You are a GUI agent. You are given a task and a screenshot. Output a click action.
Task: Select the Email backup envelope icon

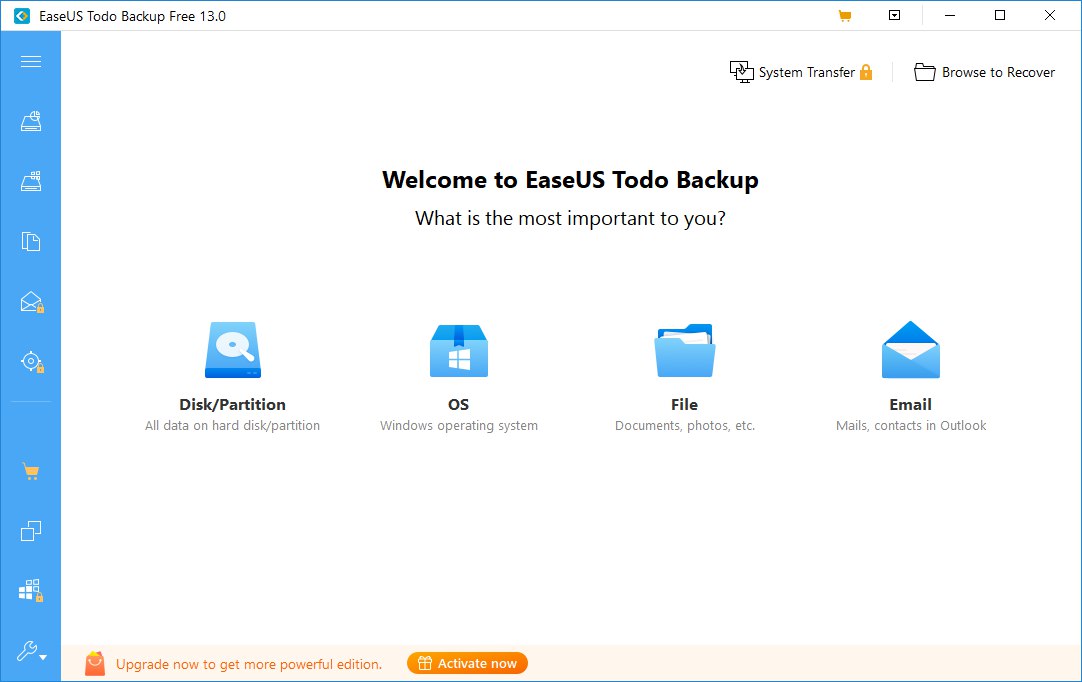(x=911, y=349)
